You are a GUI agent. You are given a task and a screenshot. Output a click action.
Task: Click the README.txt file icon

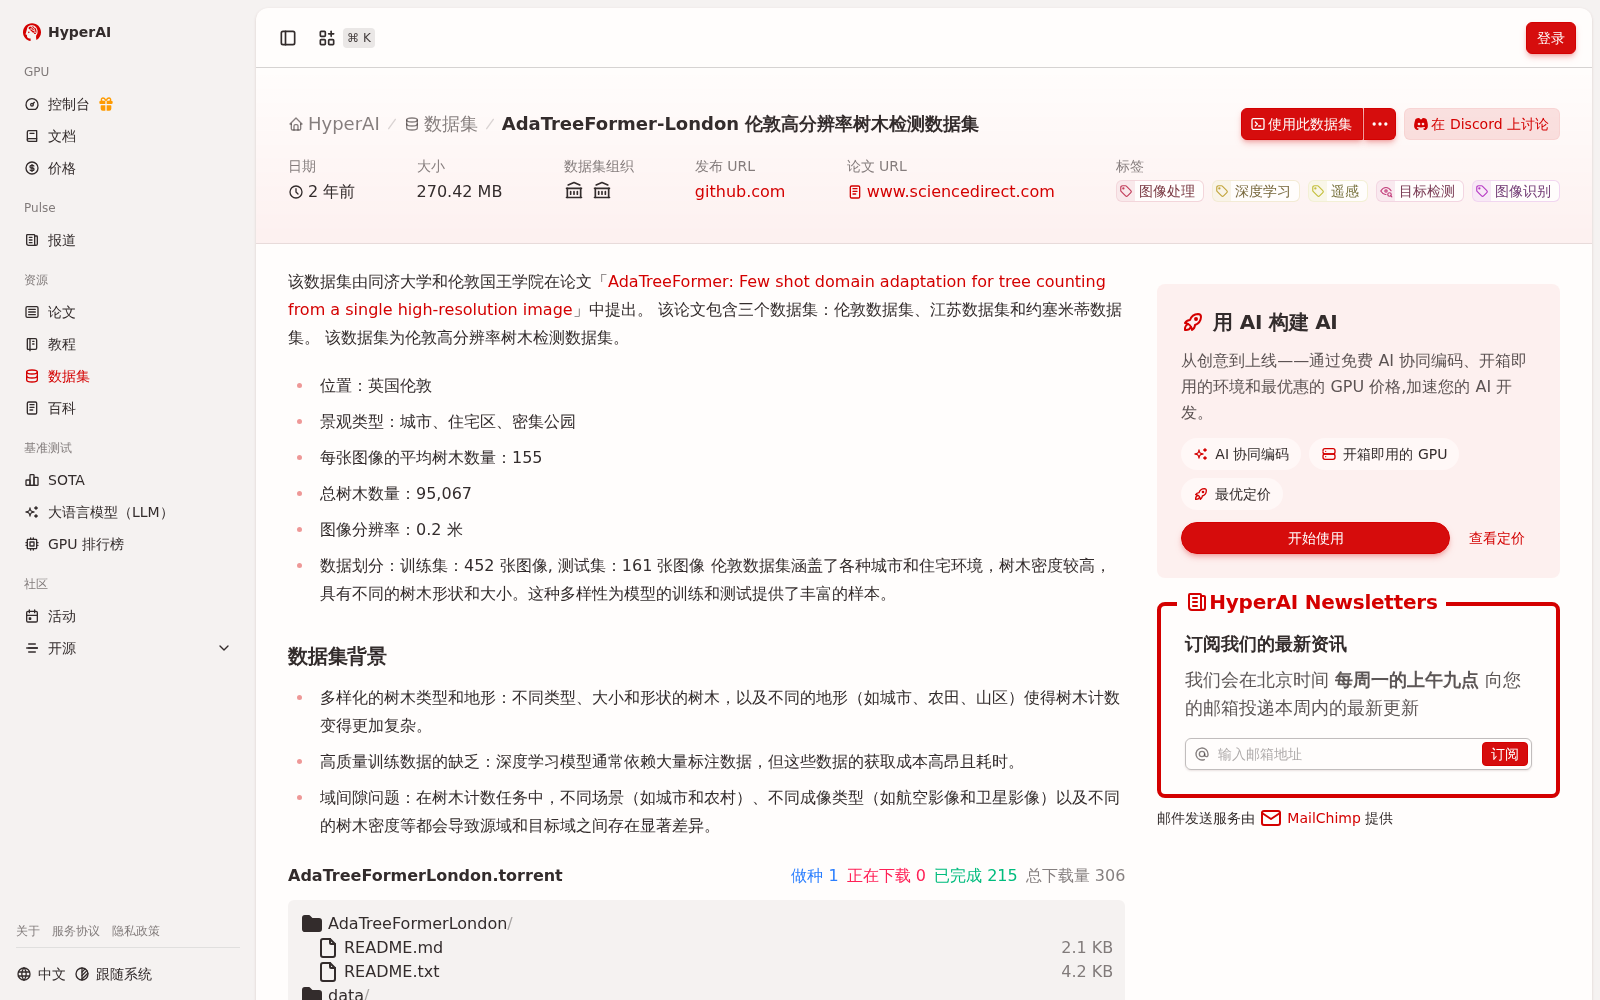click(328, 971)
